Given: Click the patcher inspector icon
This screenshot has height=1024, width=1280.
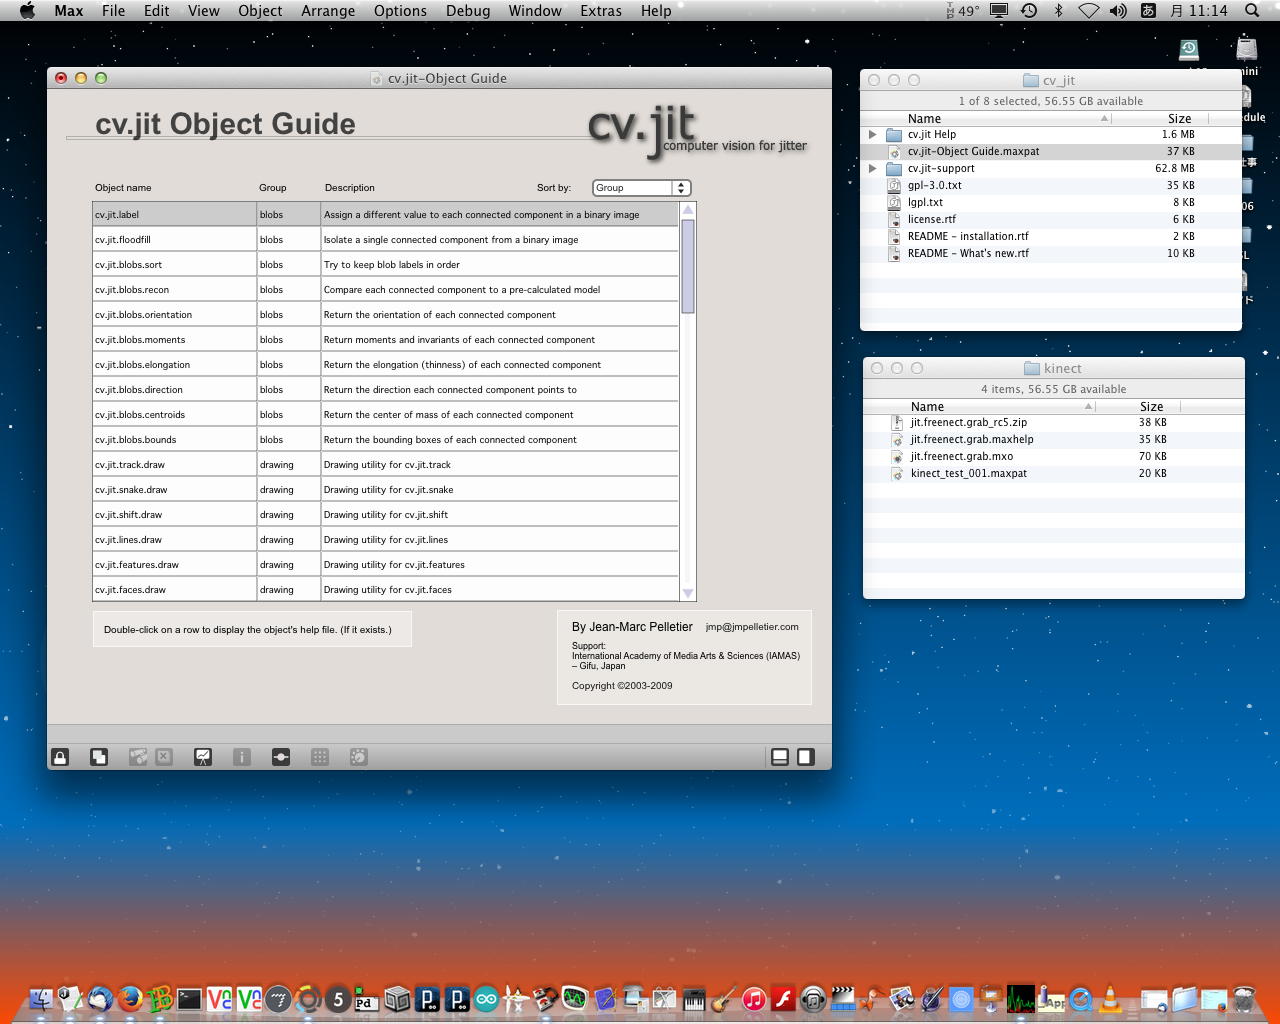Looking at the screenshot, I should click(242, 757).
